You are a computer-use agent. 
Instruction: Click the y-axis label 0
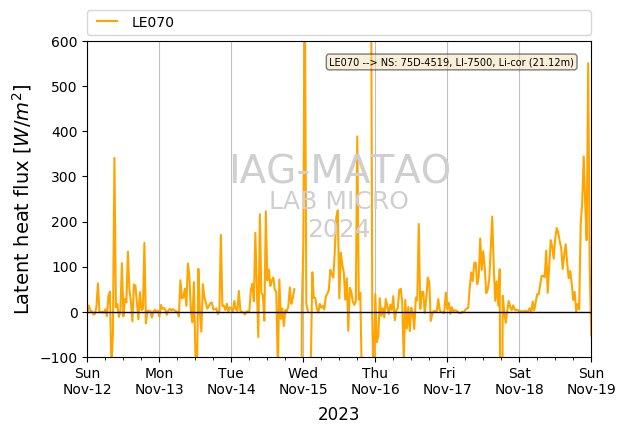73,313
